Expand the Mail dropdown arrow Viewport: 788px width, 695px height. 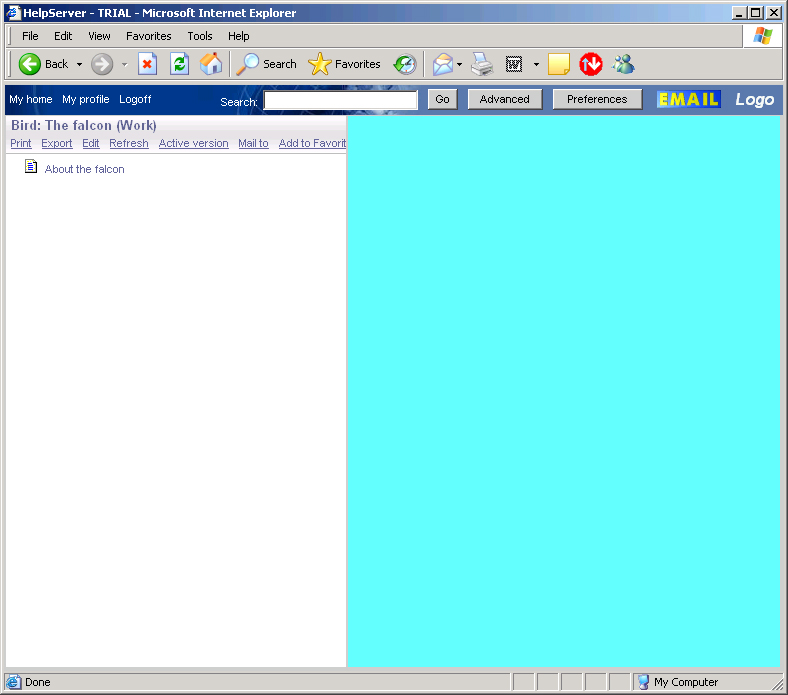(x=459, y=64)
